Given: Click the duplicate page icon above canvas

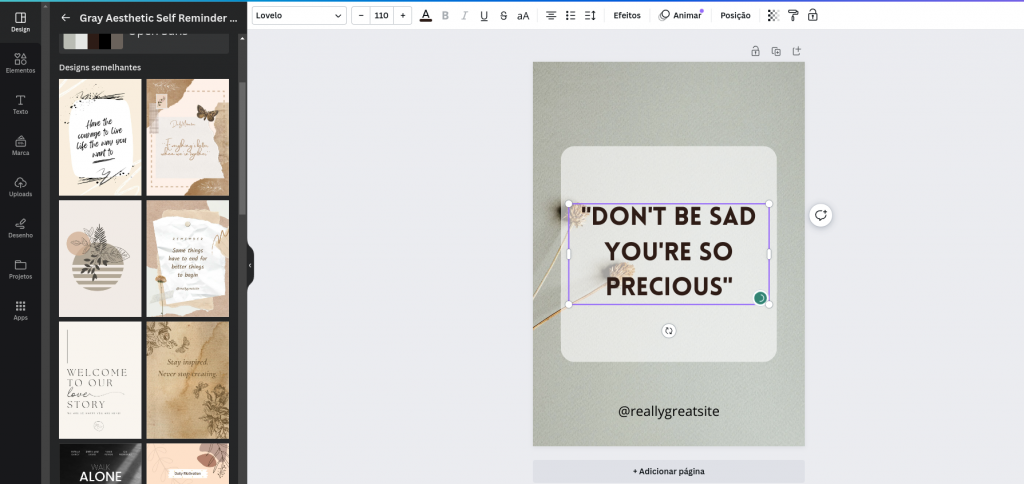Looking at the screenshot, I should (776, 51).
